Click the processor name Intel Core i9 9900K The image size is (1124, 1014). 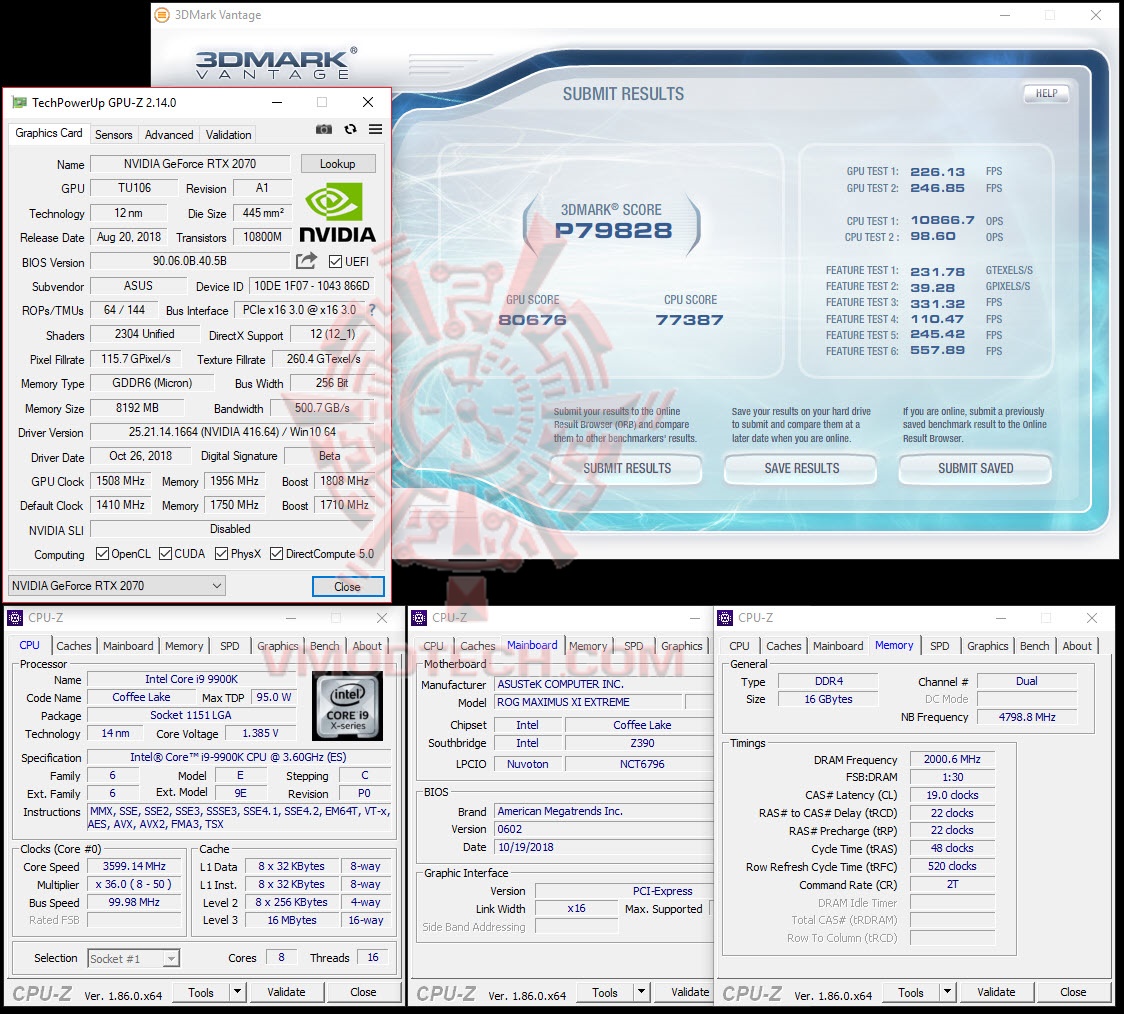click(x=191, y=679)
